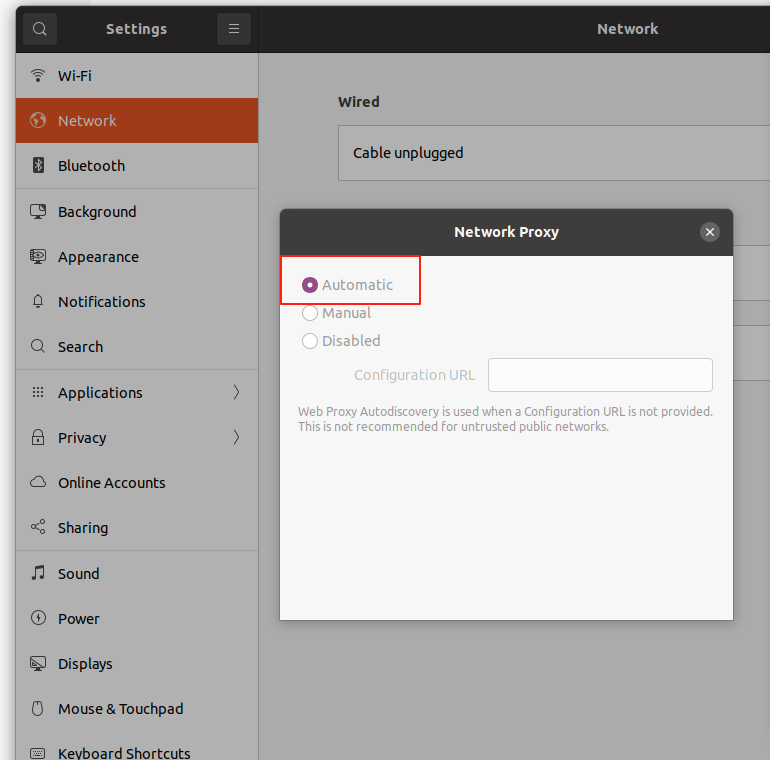Click the Keyboard Shortcuts keyboard icon

point(38,753)
